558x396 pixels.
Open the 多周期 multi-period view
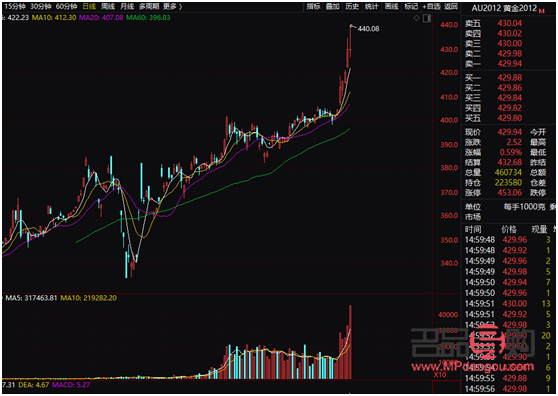tap(149, 7)
